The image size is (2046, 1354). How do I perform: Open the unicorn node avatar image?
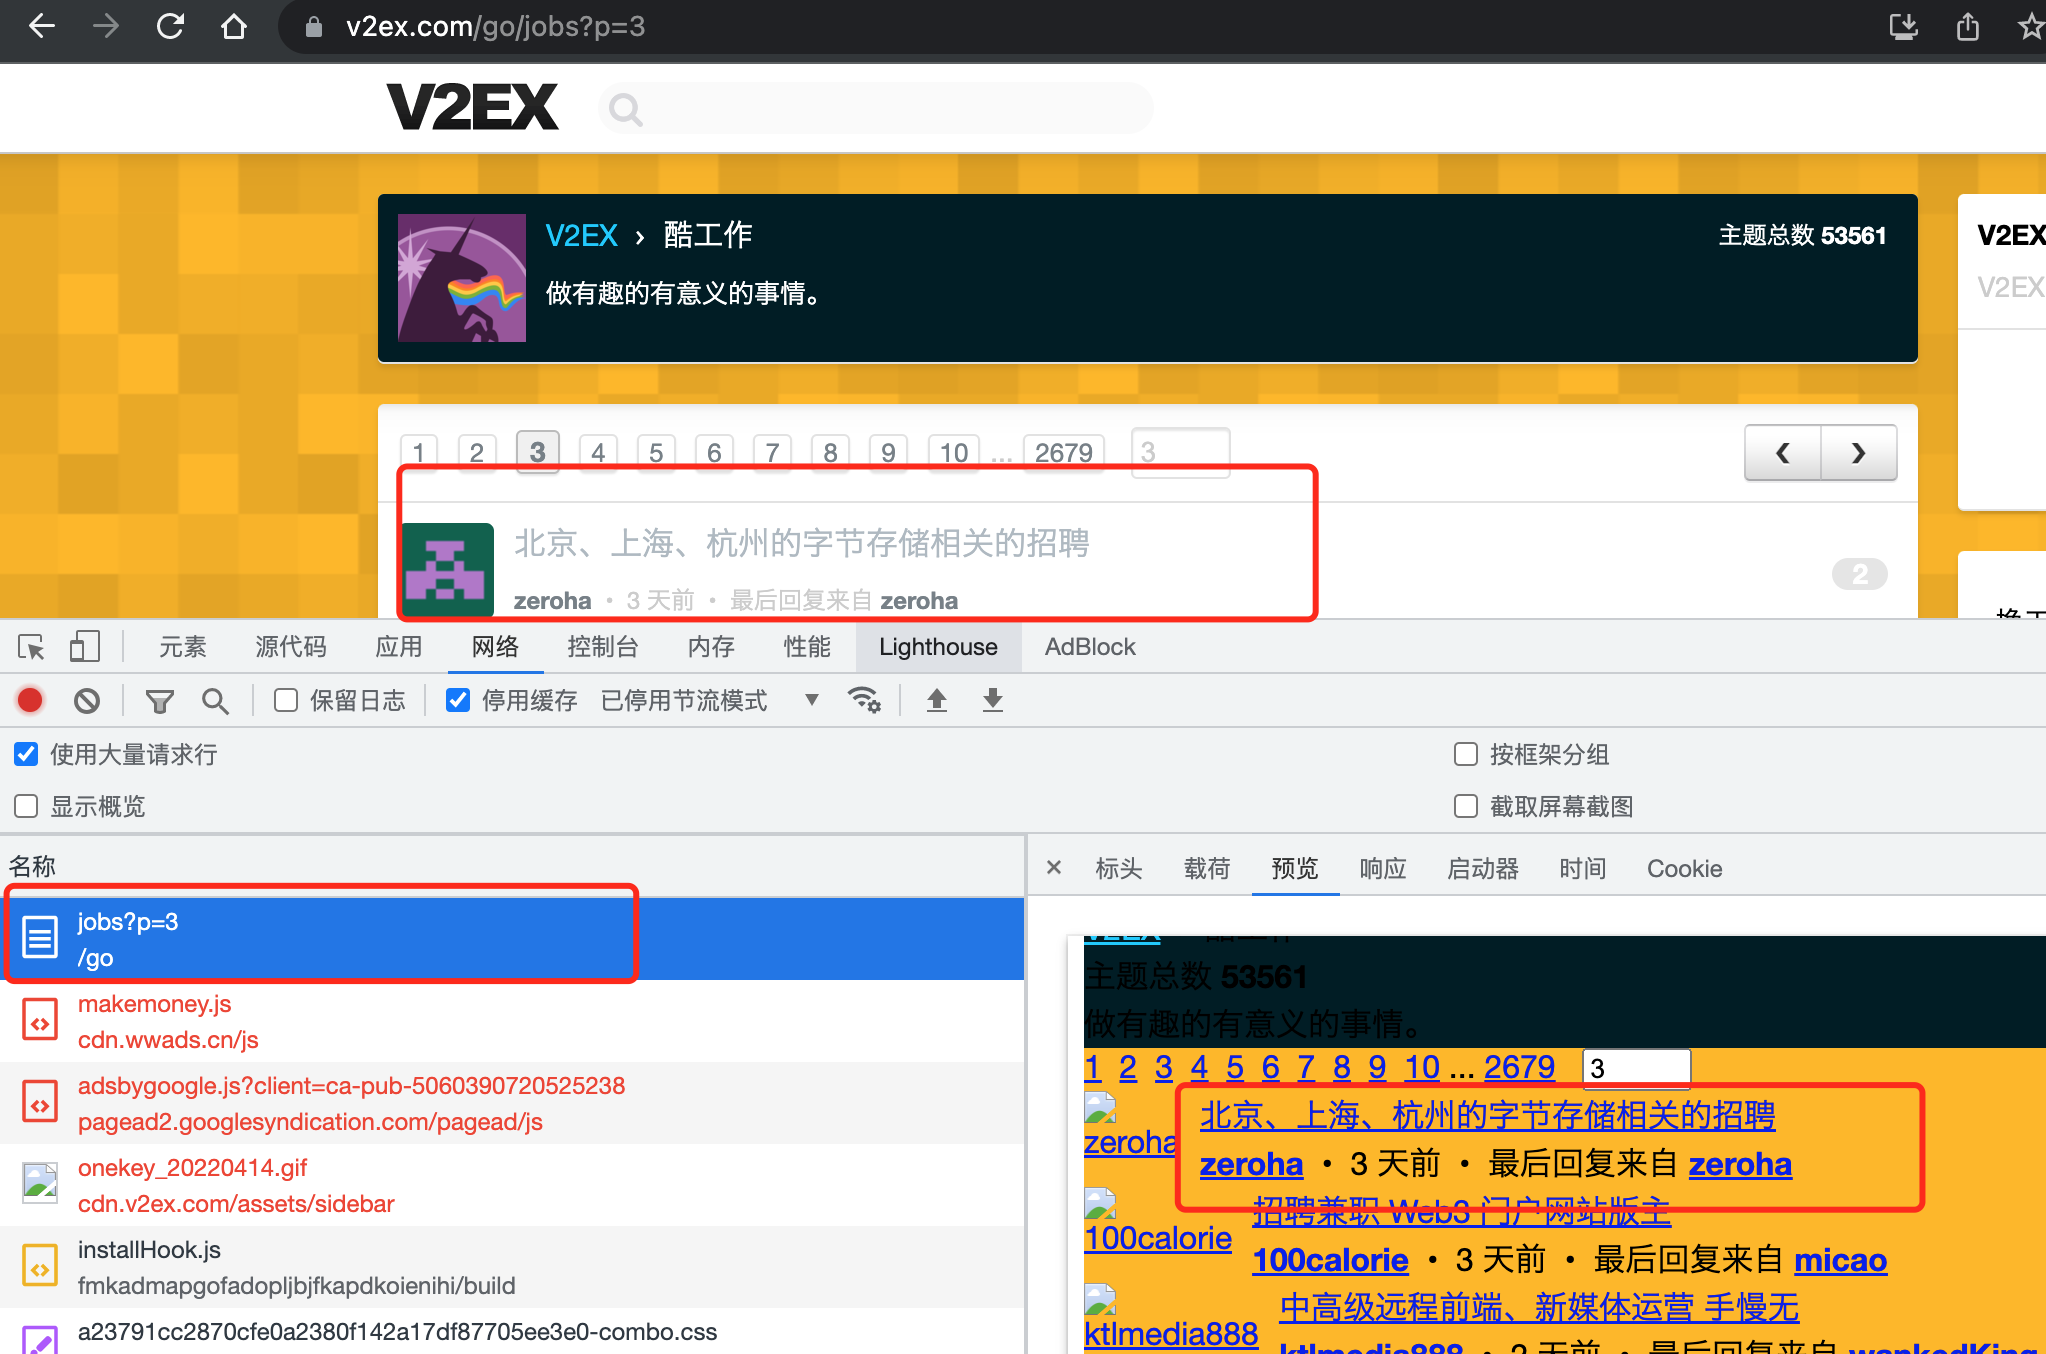[462, 278]
